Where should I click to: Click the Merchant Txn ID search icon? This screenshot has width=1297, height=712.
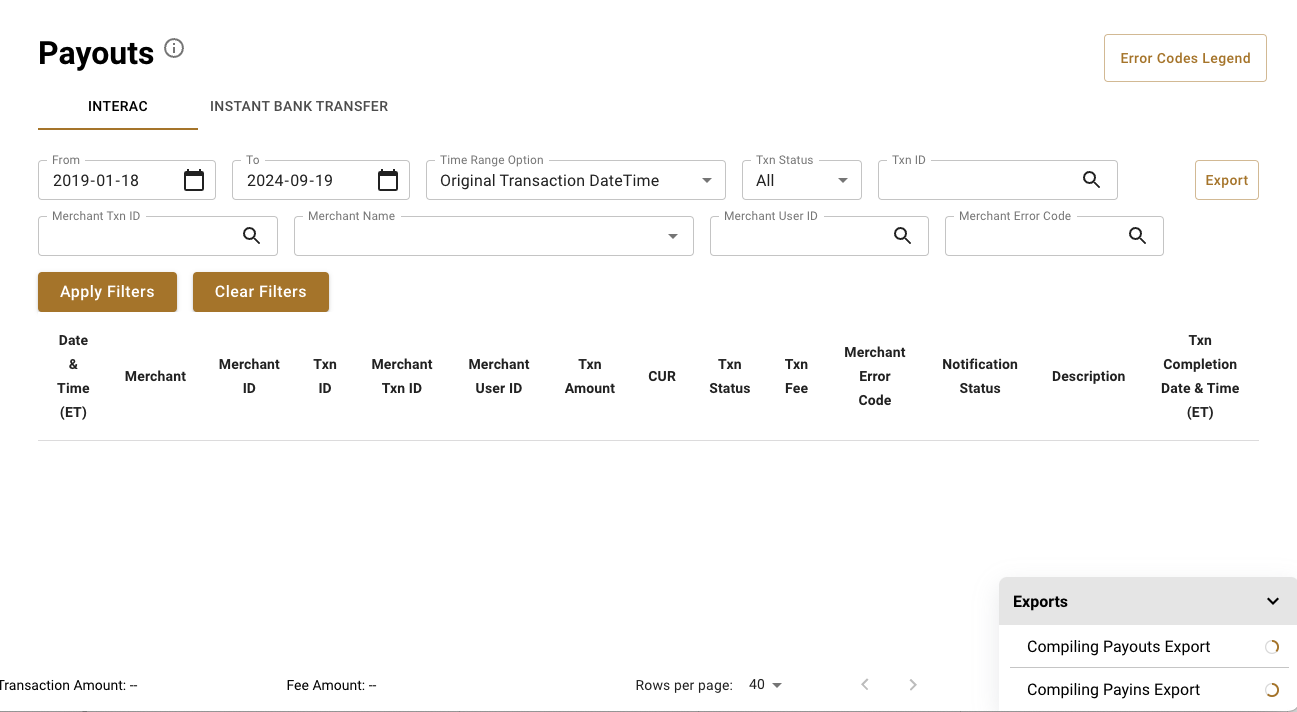coord(250,235)
